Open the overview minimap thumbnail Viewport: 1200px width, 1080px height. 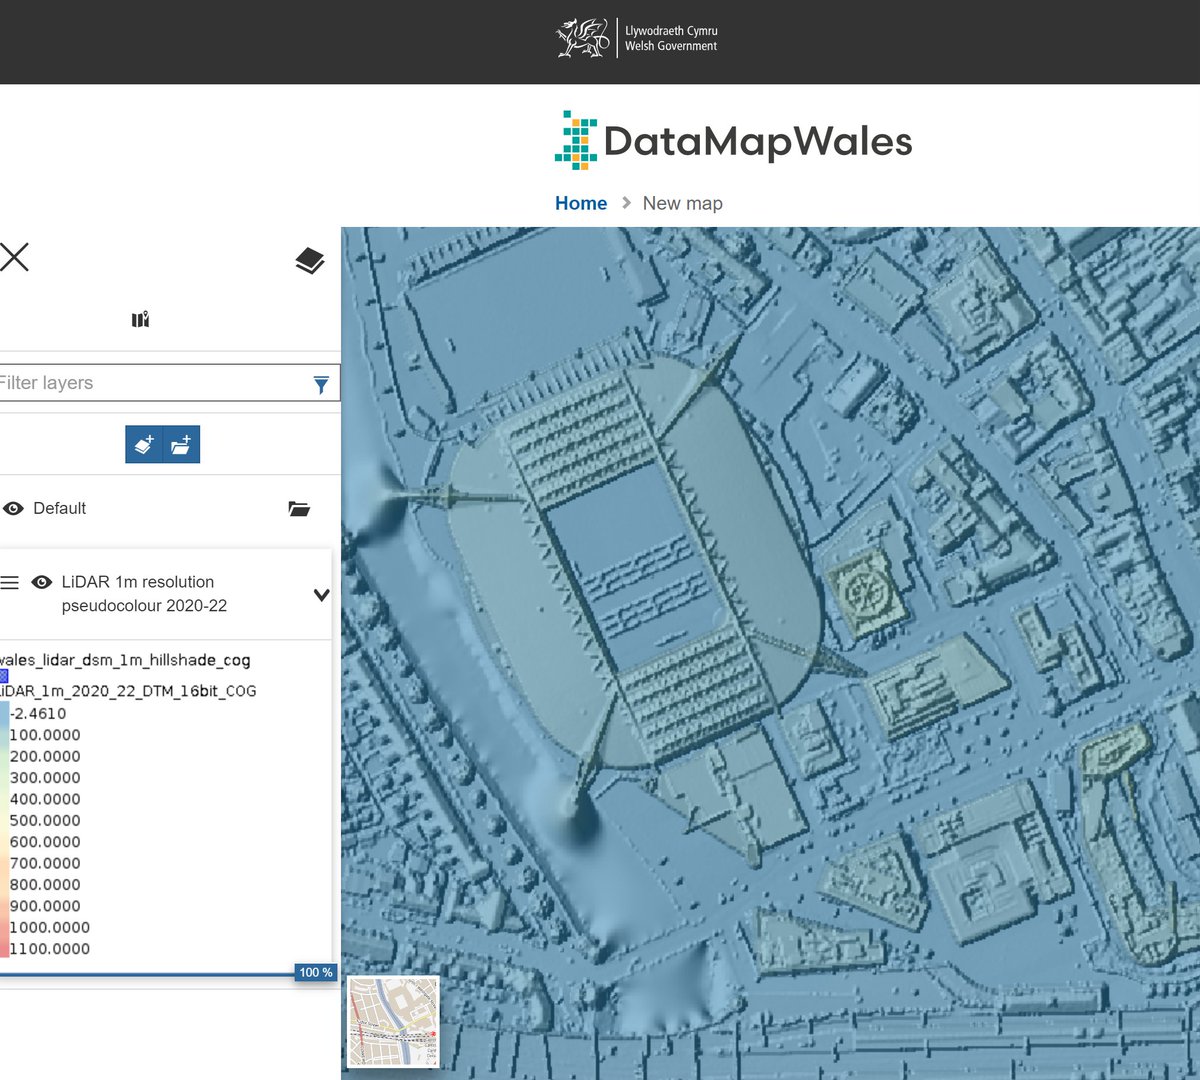pos(393,1021)
